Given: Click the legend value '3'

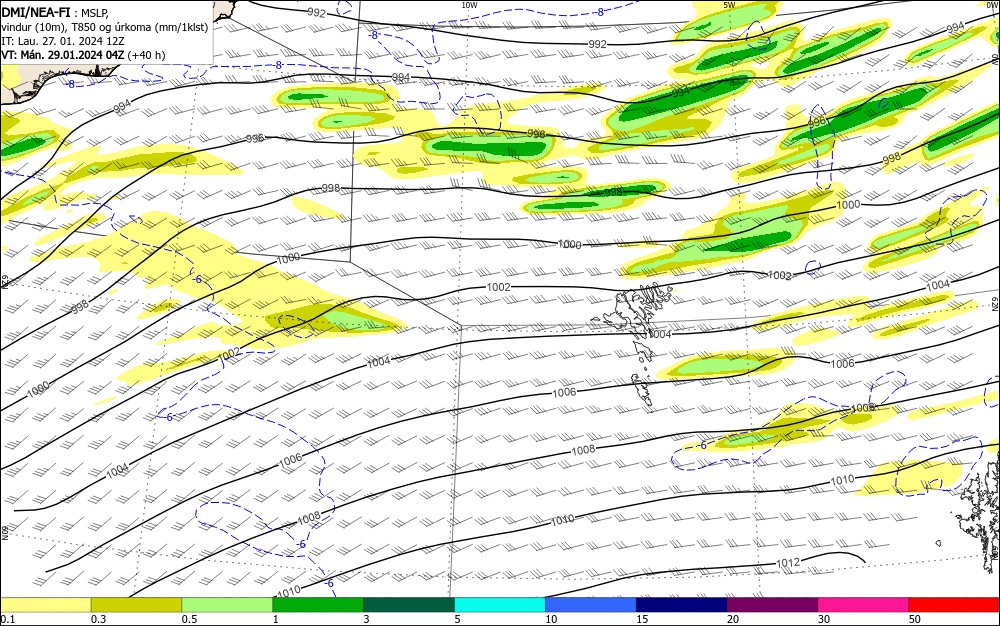Looking at the screenshot, I should pos(366,619).
